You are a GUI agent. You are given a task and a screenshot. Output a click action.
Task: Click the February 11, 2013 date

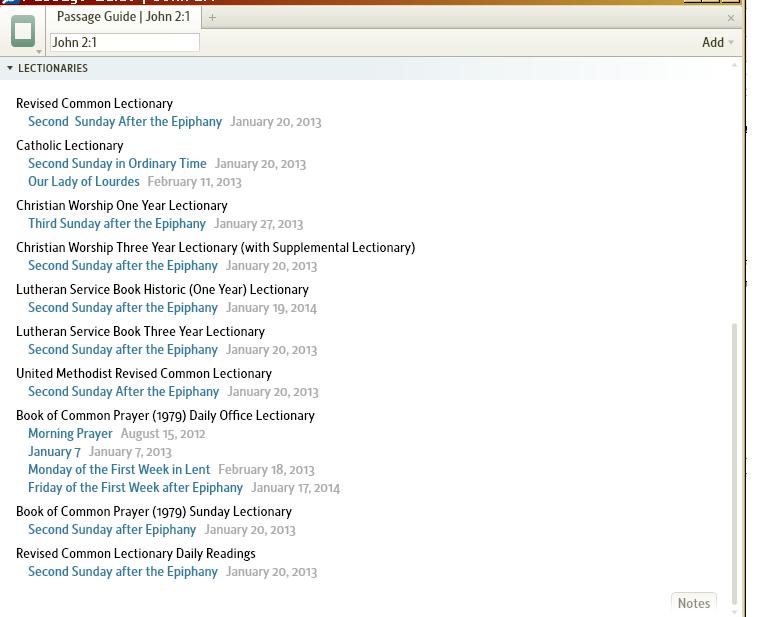tap(195, 182)
